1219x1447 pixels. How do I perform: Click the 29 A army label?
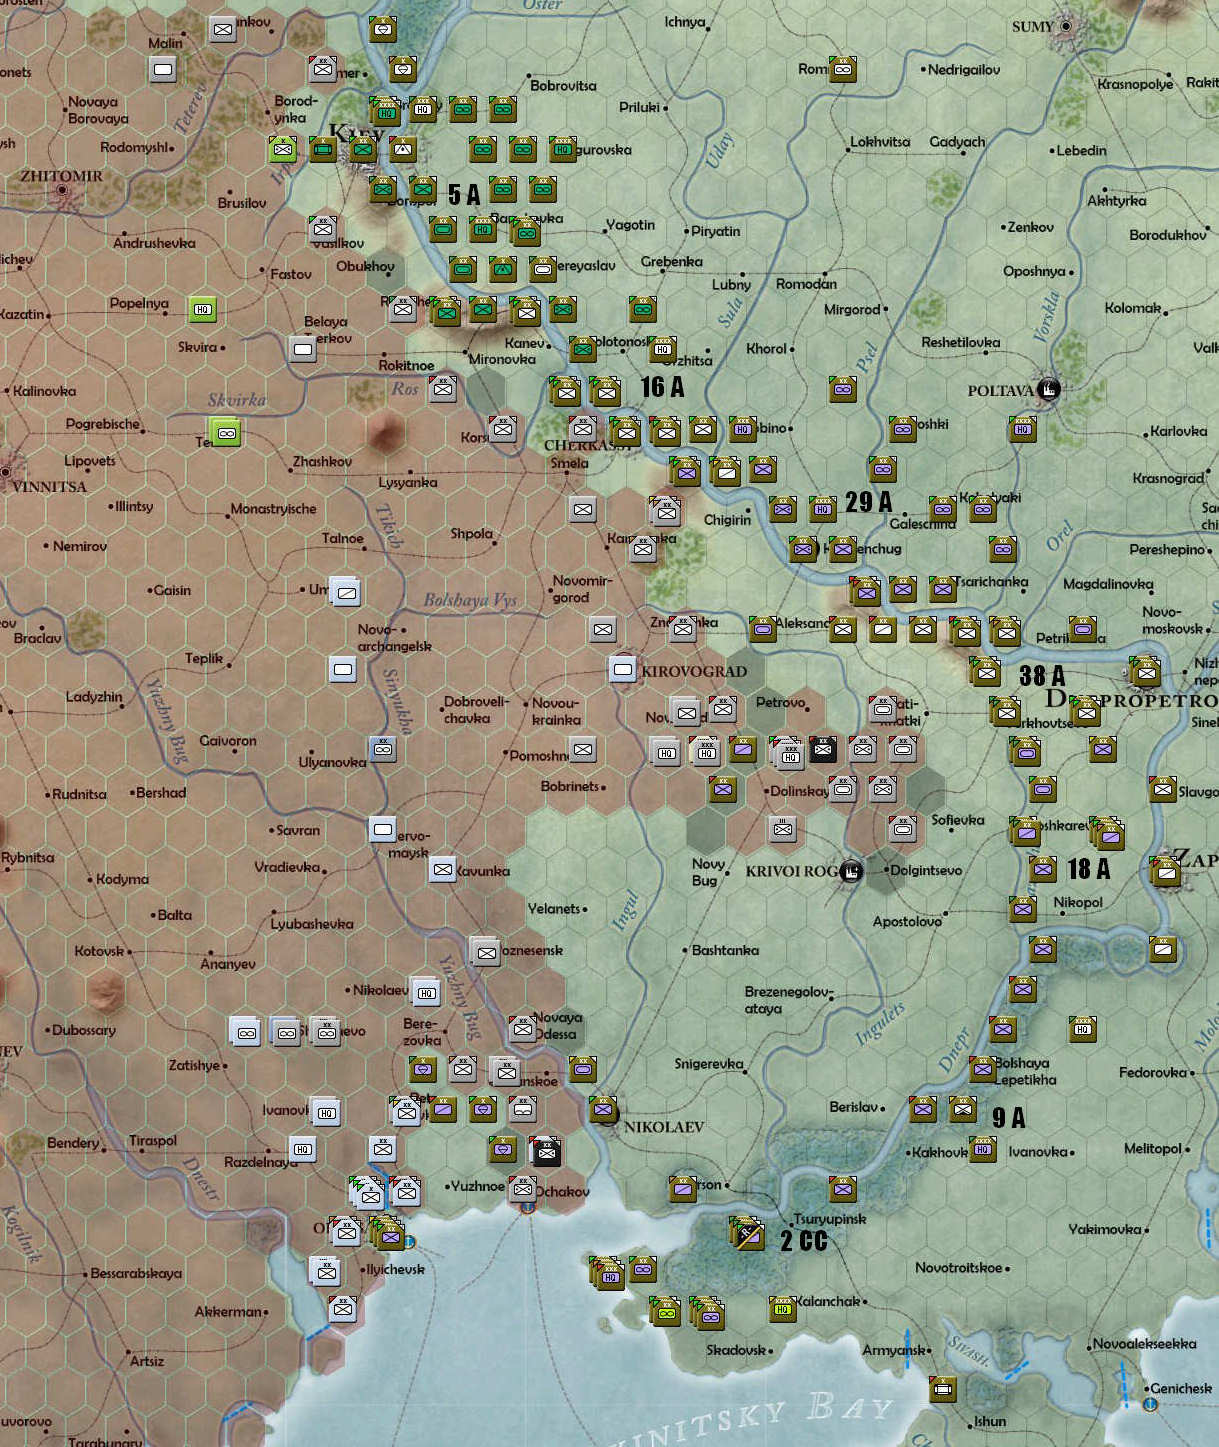pyautogui.click(x=868, y=501)
